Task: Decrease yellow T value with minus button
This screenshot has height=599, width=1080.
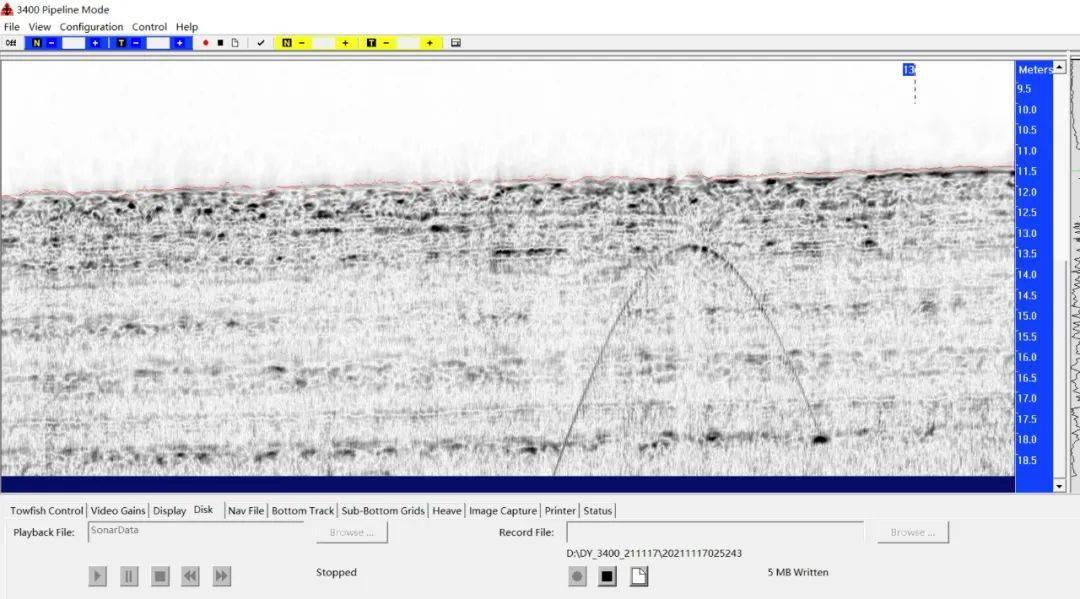Action: [x=386, y=43]
